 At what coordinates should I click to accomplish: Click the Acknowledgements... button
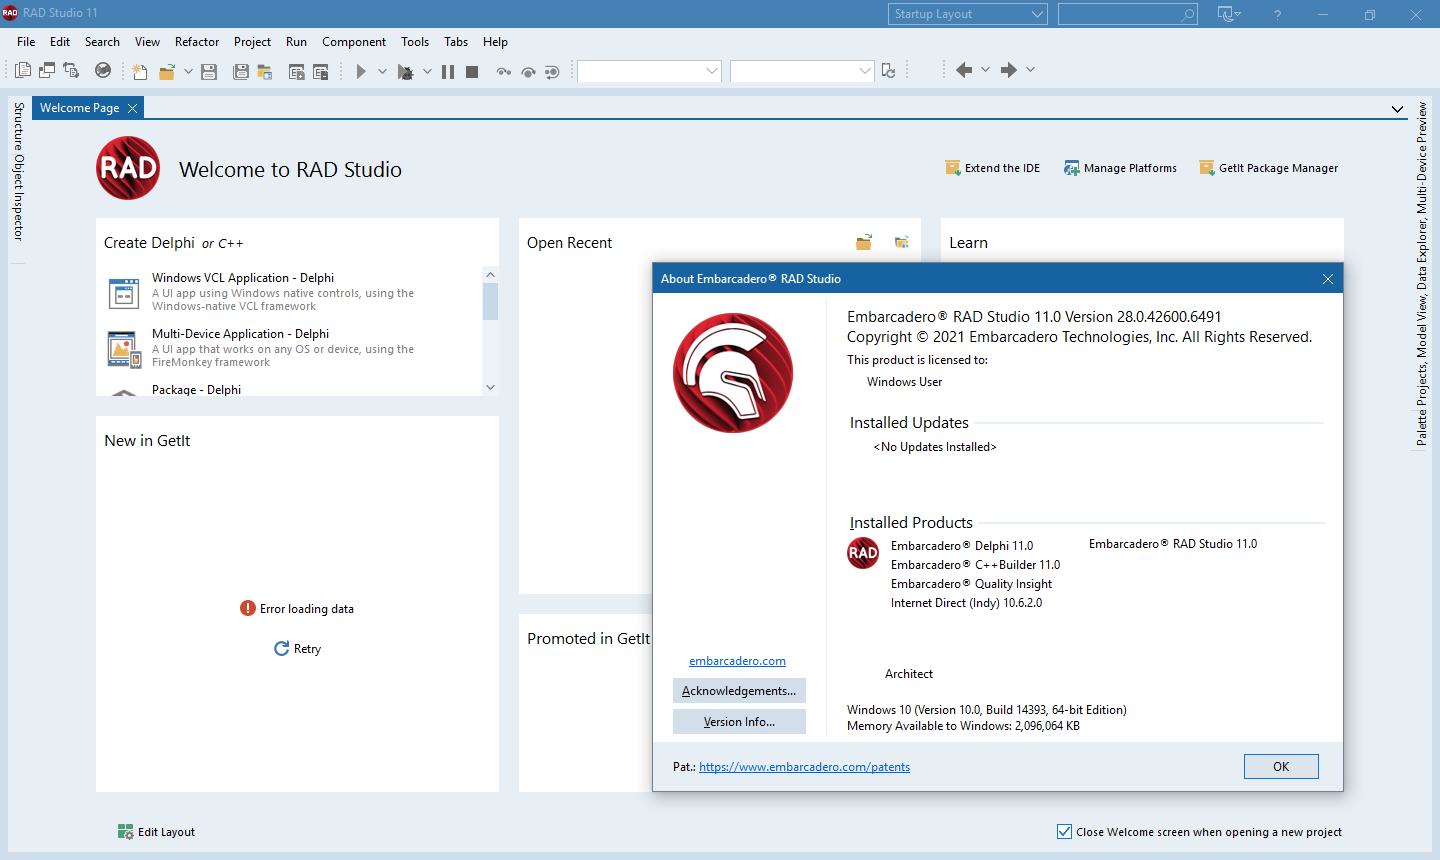(x=739, y=691)
